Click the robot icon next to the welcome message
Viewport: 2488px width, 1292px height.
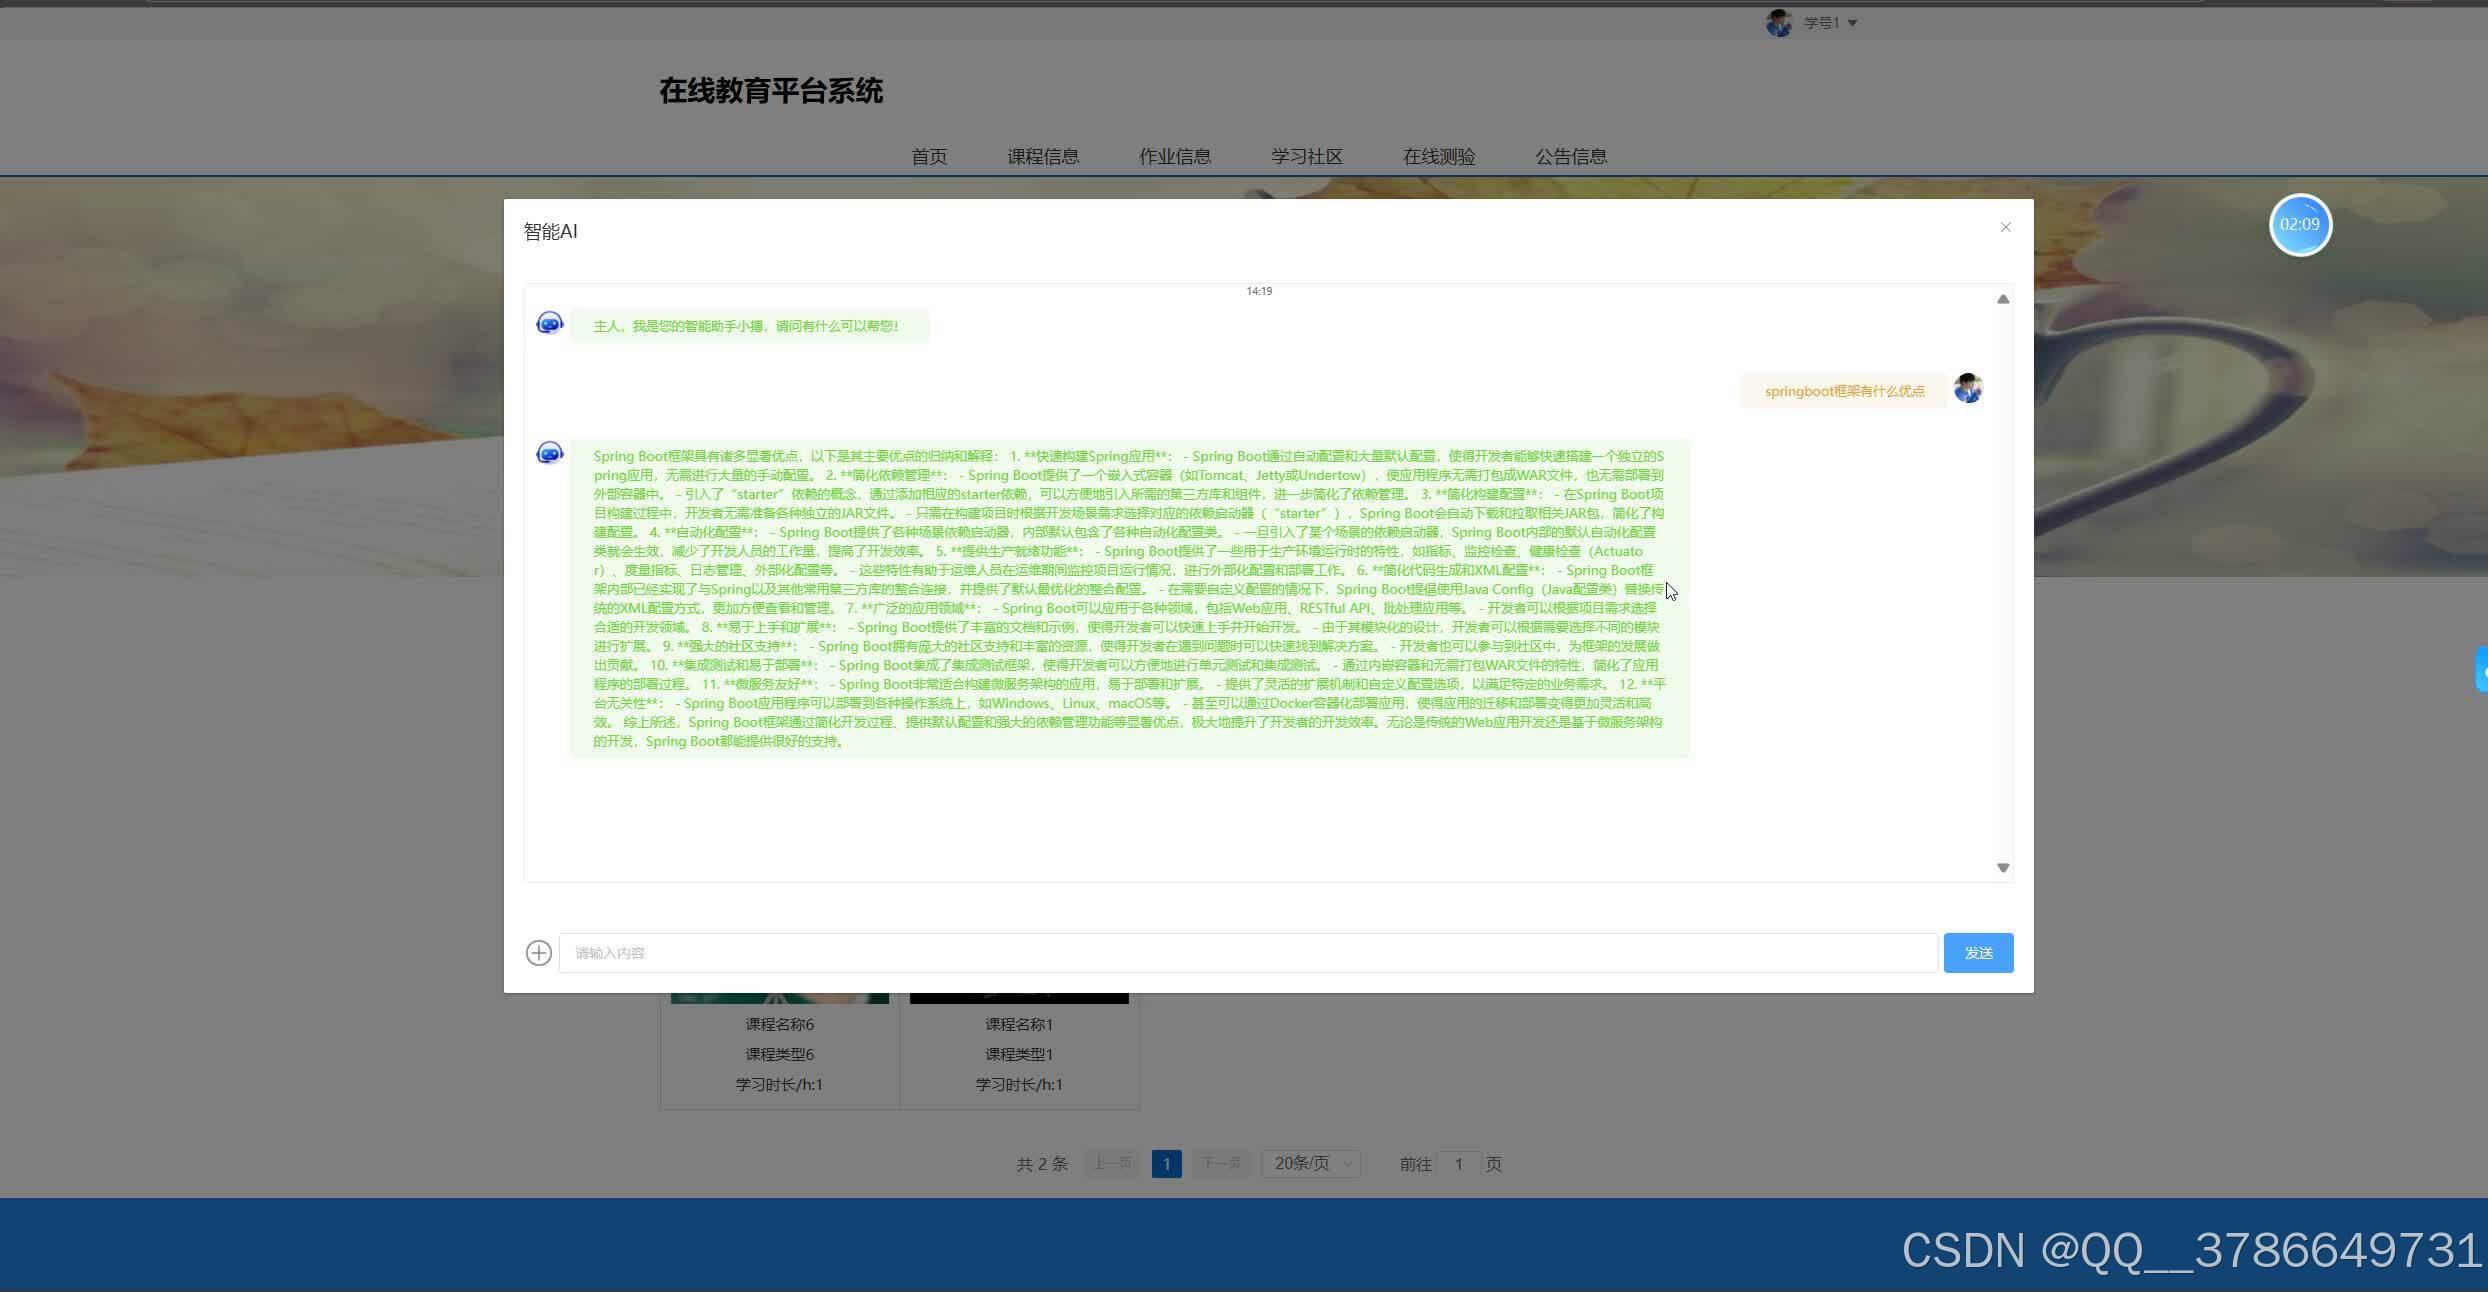tap(549, 323)
